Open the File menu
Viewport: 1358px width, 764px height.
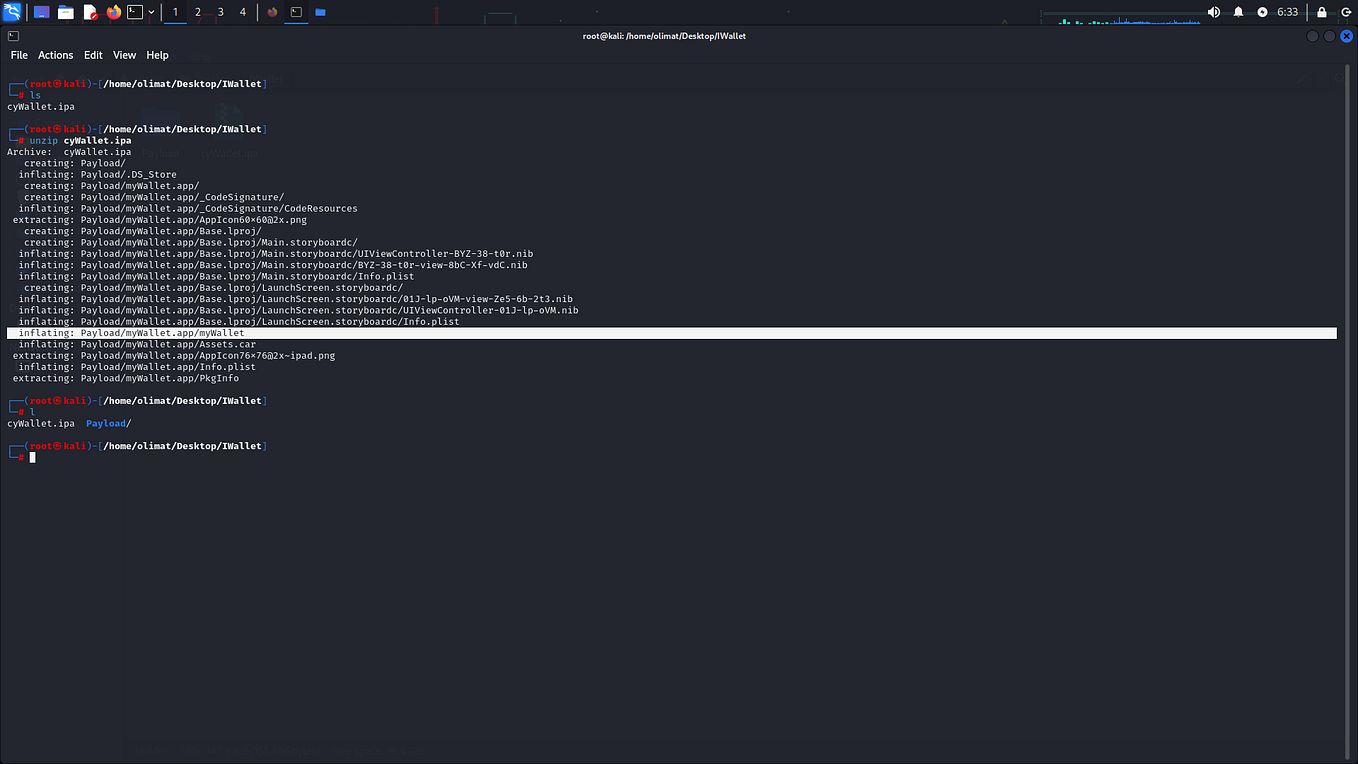tap(19, 55)
